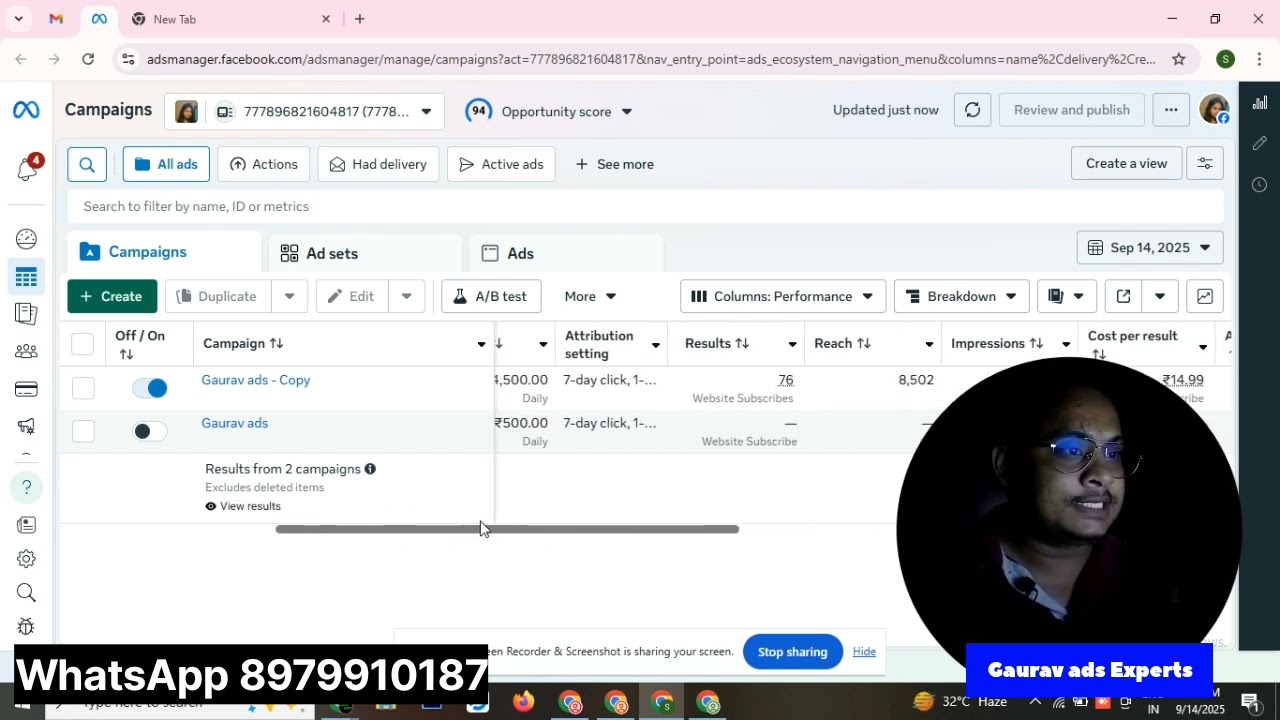Expand Edit options arrow
This screenshot has width=1280, height=720.
coord(407,296)
